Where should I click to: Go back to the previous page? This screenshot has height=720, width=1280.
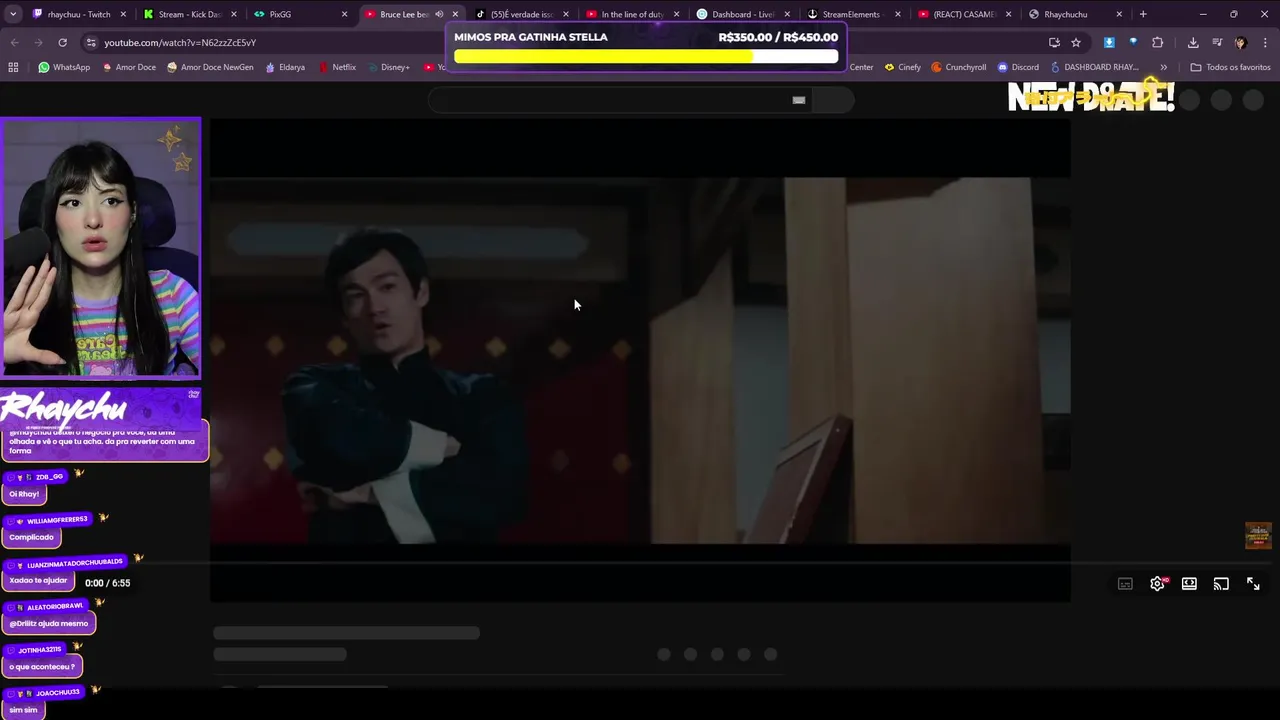(14, 43)
